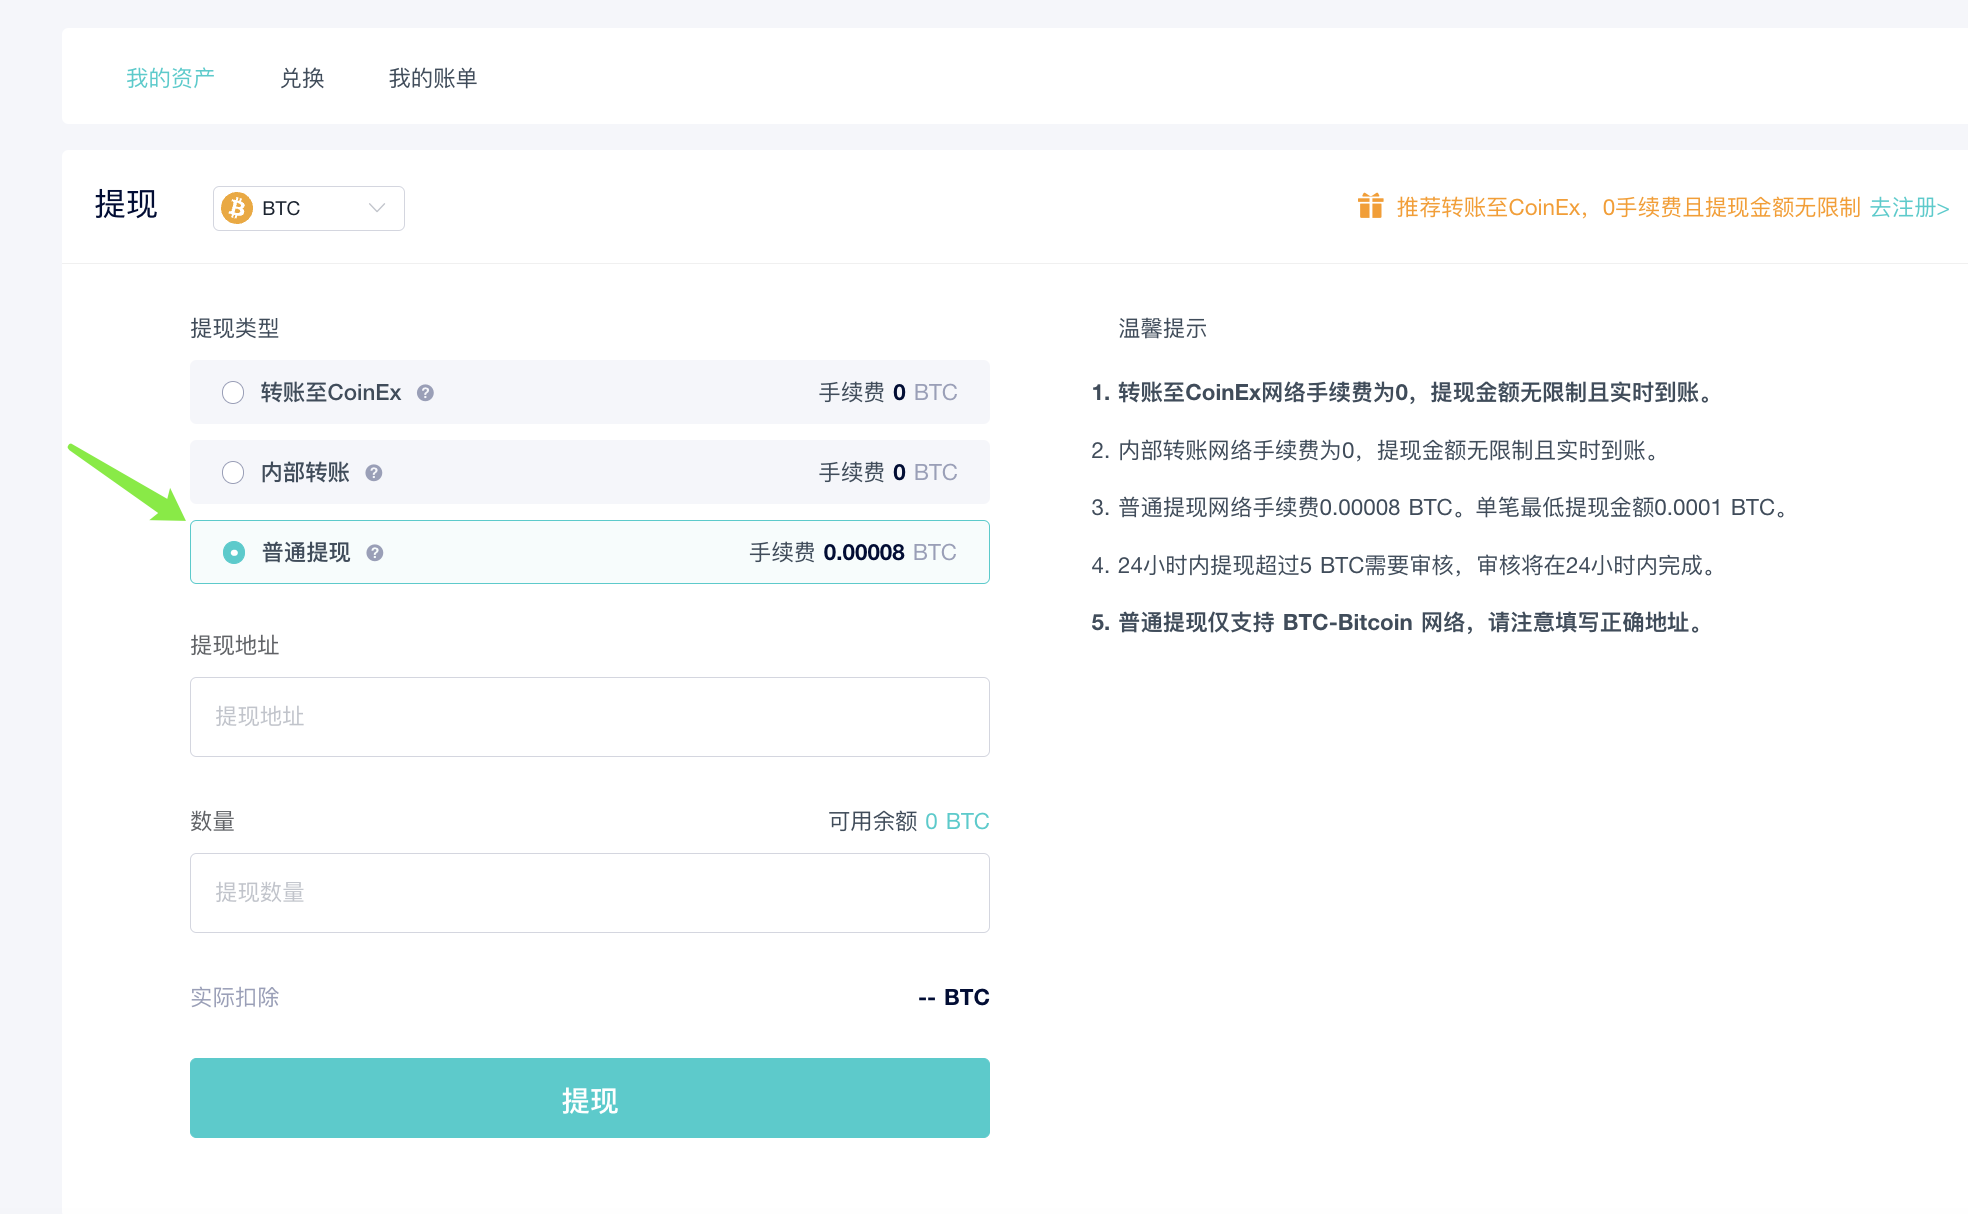Follow the 去注册> link
The height and width of the screenshot is (1214, 1968).
coord(1909,207)
